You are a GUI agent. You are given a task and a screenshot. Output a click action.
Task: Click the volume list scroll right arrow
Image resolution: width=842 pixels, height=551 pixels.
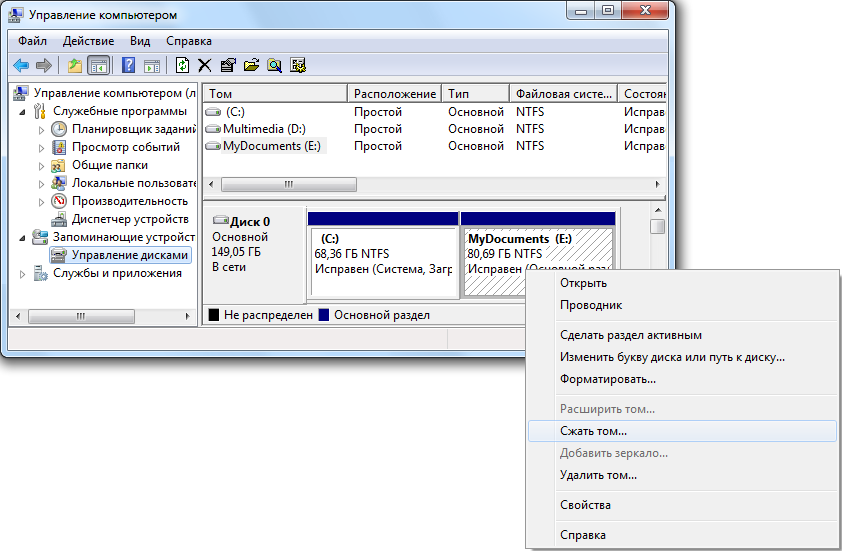tap(657, 185)
